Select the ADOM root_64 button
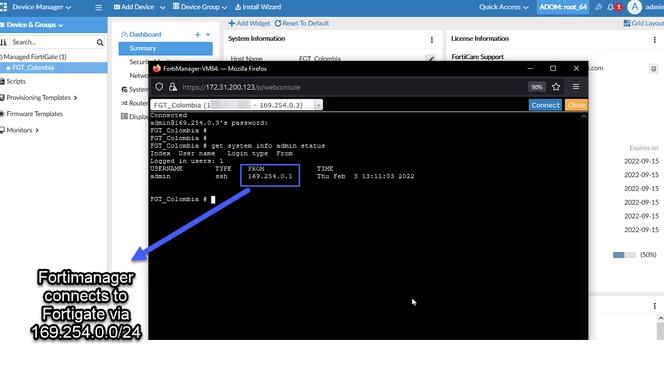 click(x=563, y=7)
